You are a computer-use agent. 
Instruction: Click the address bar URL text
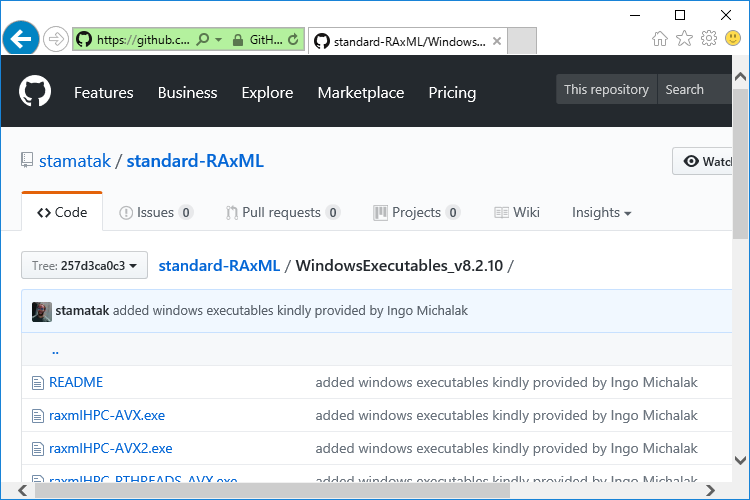point(143,39)
